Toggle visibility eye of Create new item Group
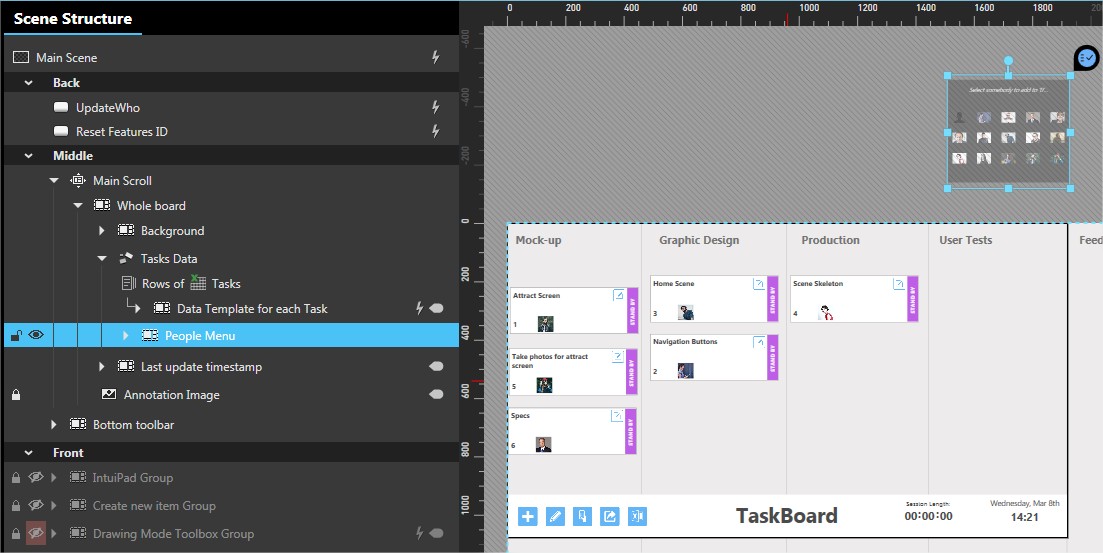Image resolution: width=1103 pixels, height=553 pixels. 35,505
